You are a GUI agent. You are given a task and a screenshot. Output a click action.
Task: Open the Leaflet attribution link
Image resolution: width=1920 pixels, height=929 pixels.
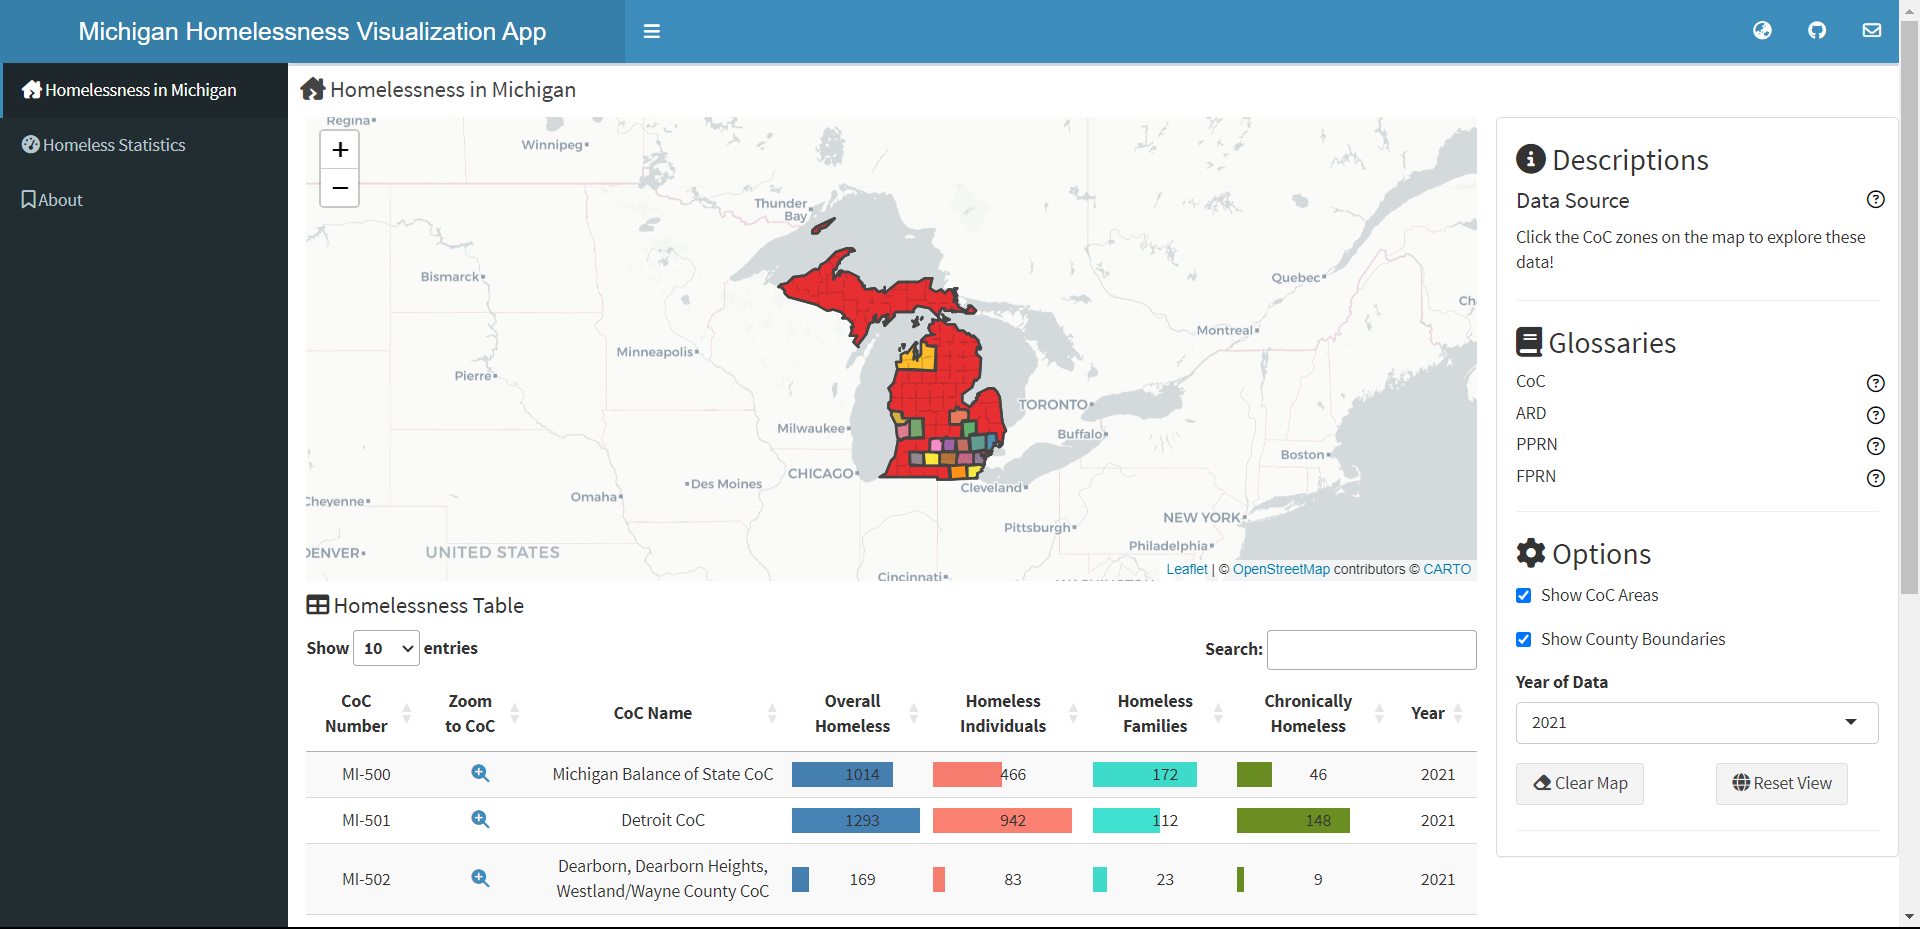(x=1187, y=569)
